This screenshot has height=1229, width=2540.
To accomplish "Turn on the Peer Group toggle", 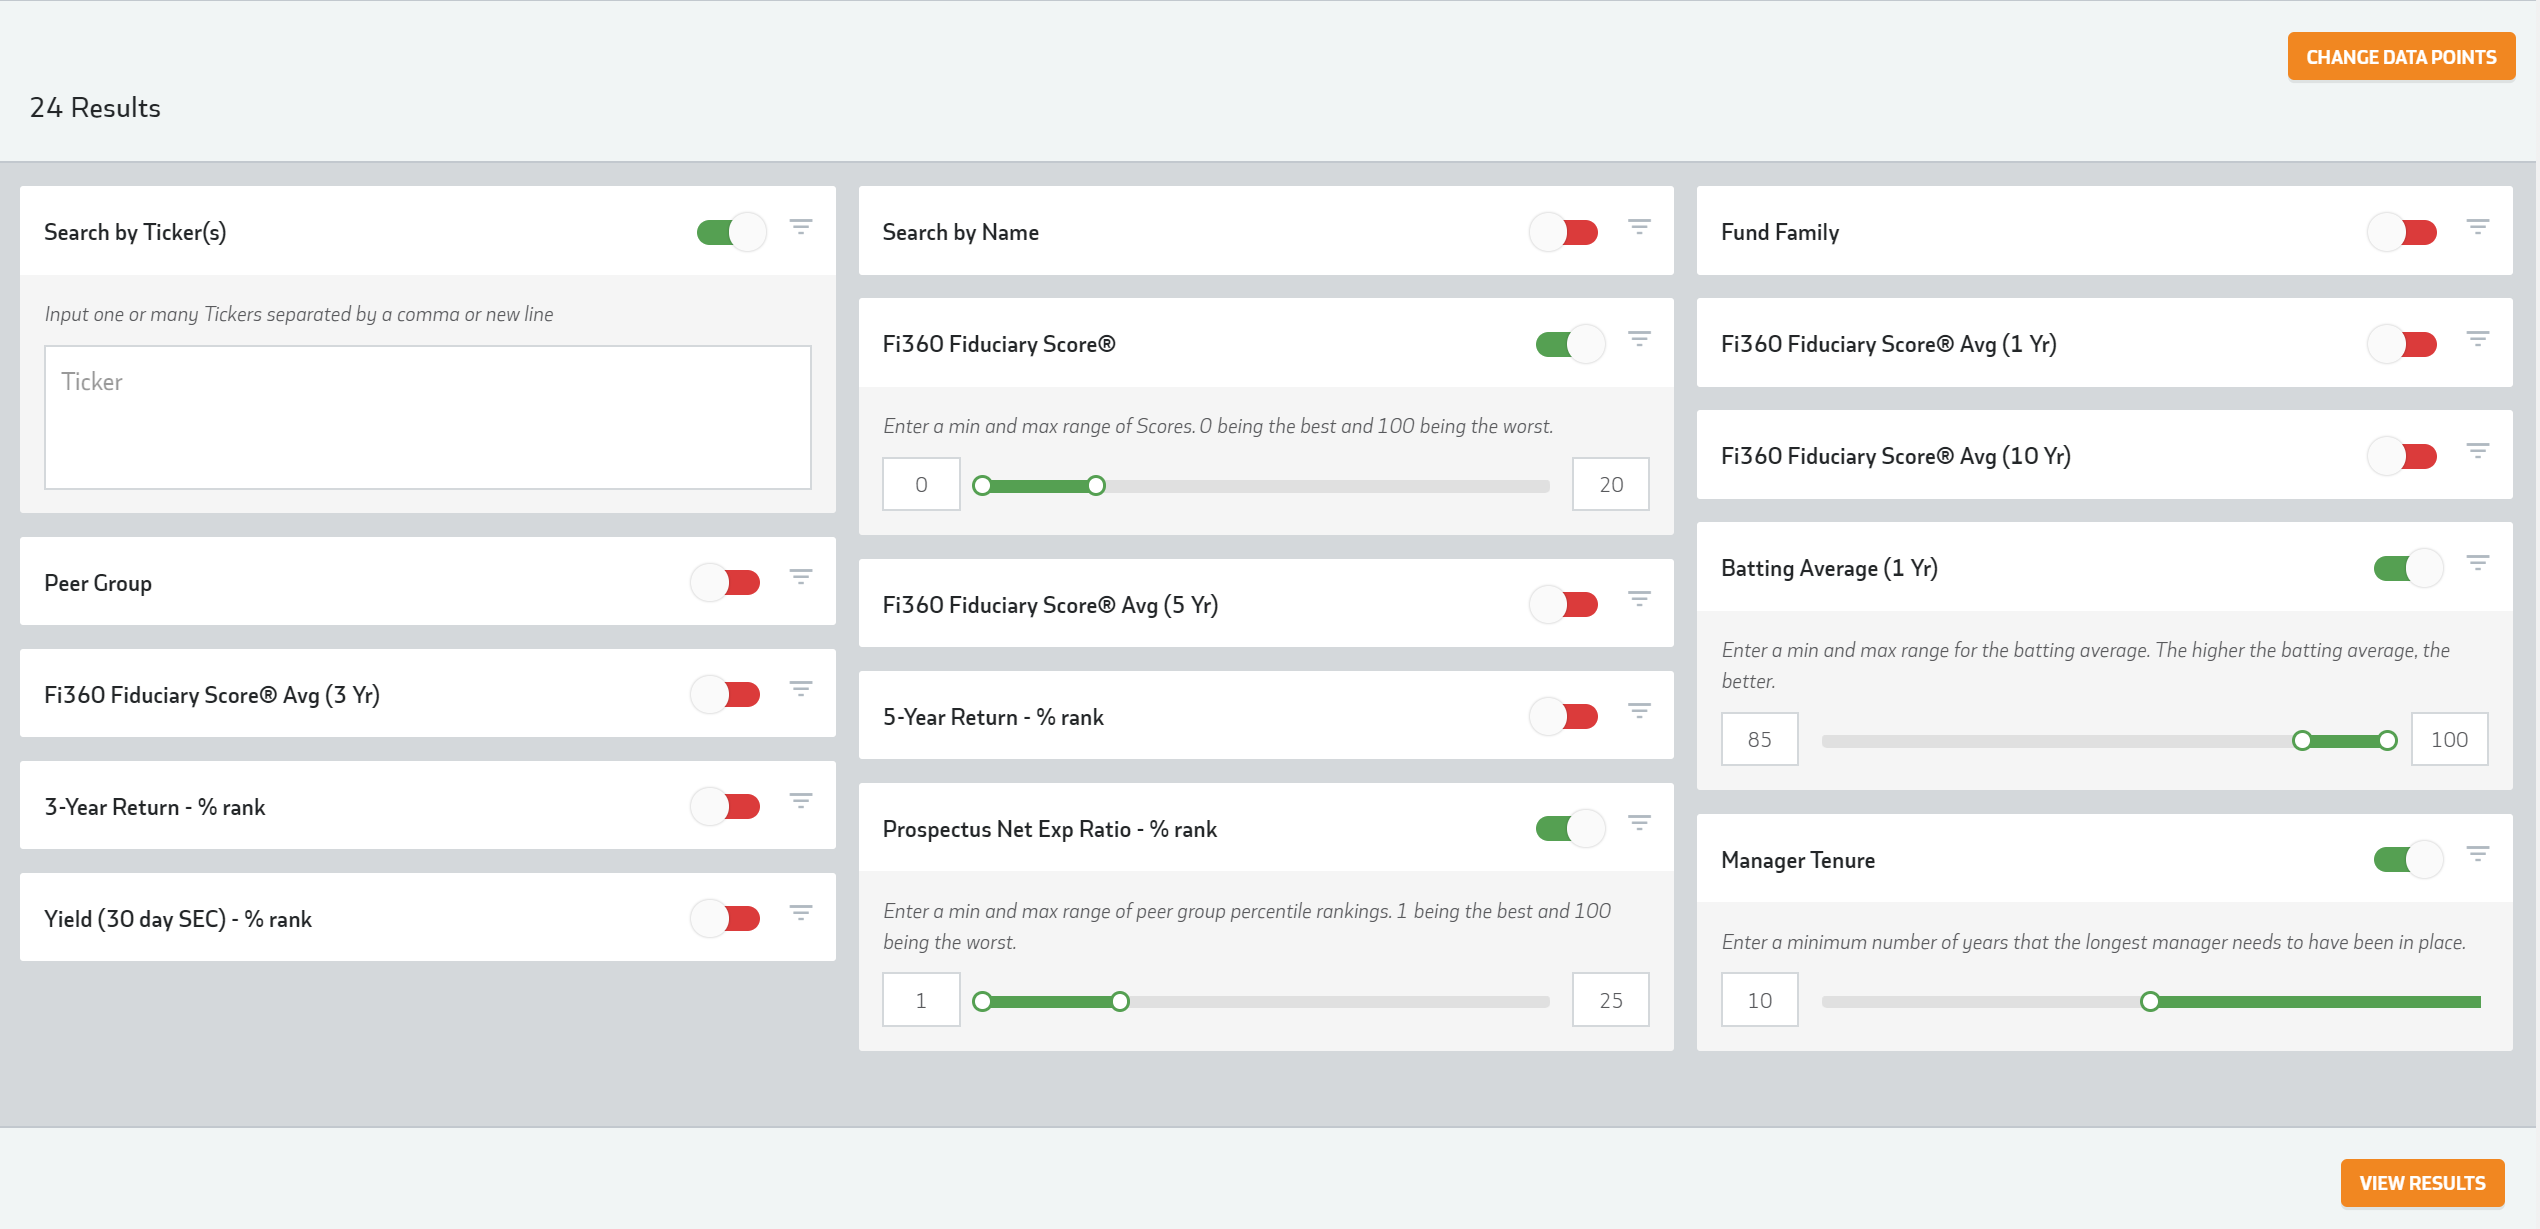I will [x=726, y=582].
